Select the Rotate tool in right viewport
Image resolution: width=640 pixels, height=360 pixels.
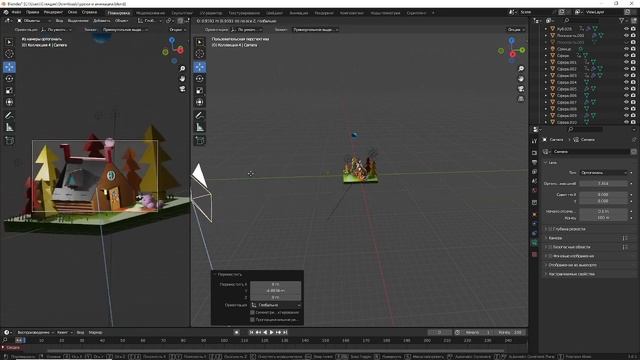tap(200, 78)
